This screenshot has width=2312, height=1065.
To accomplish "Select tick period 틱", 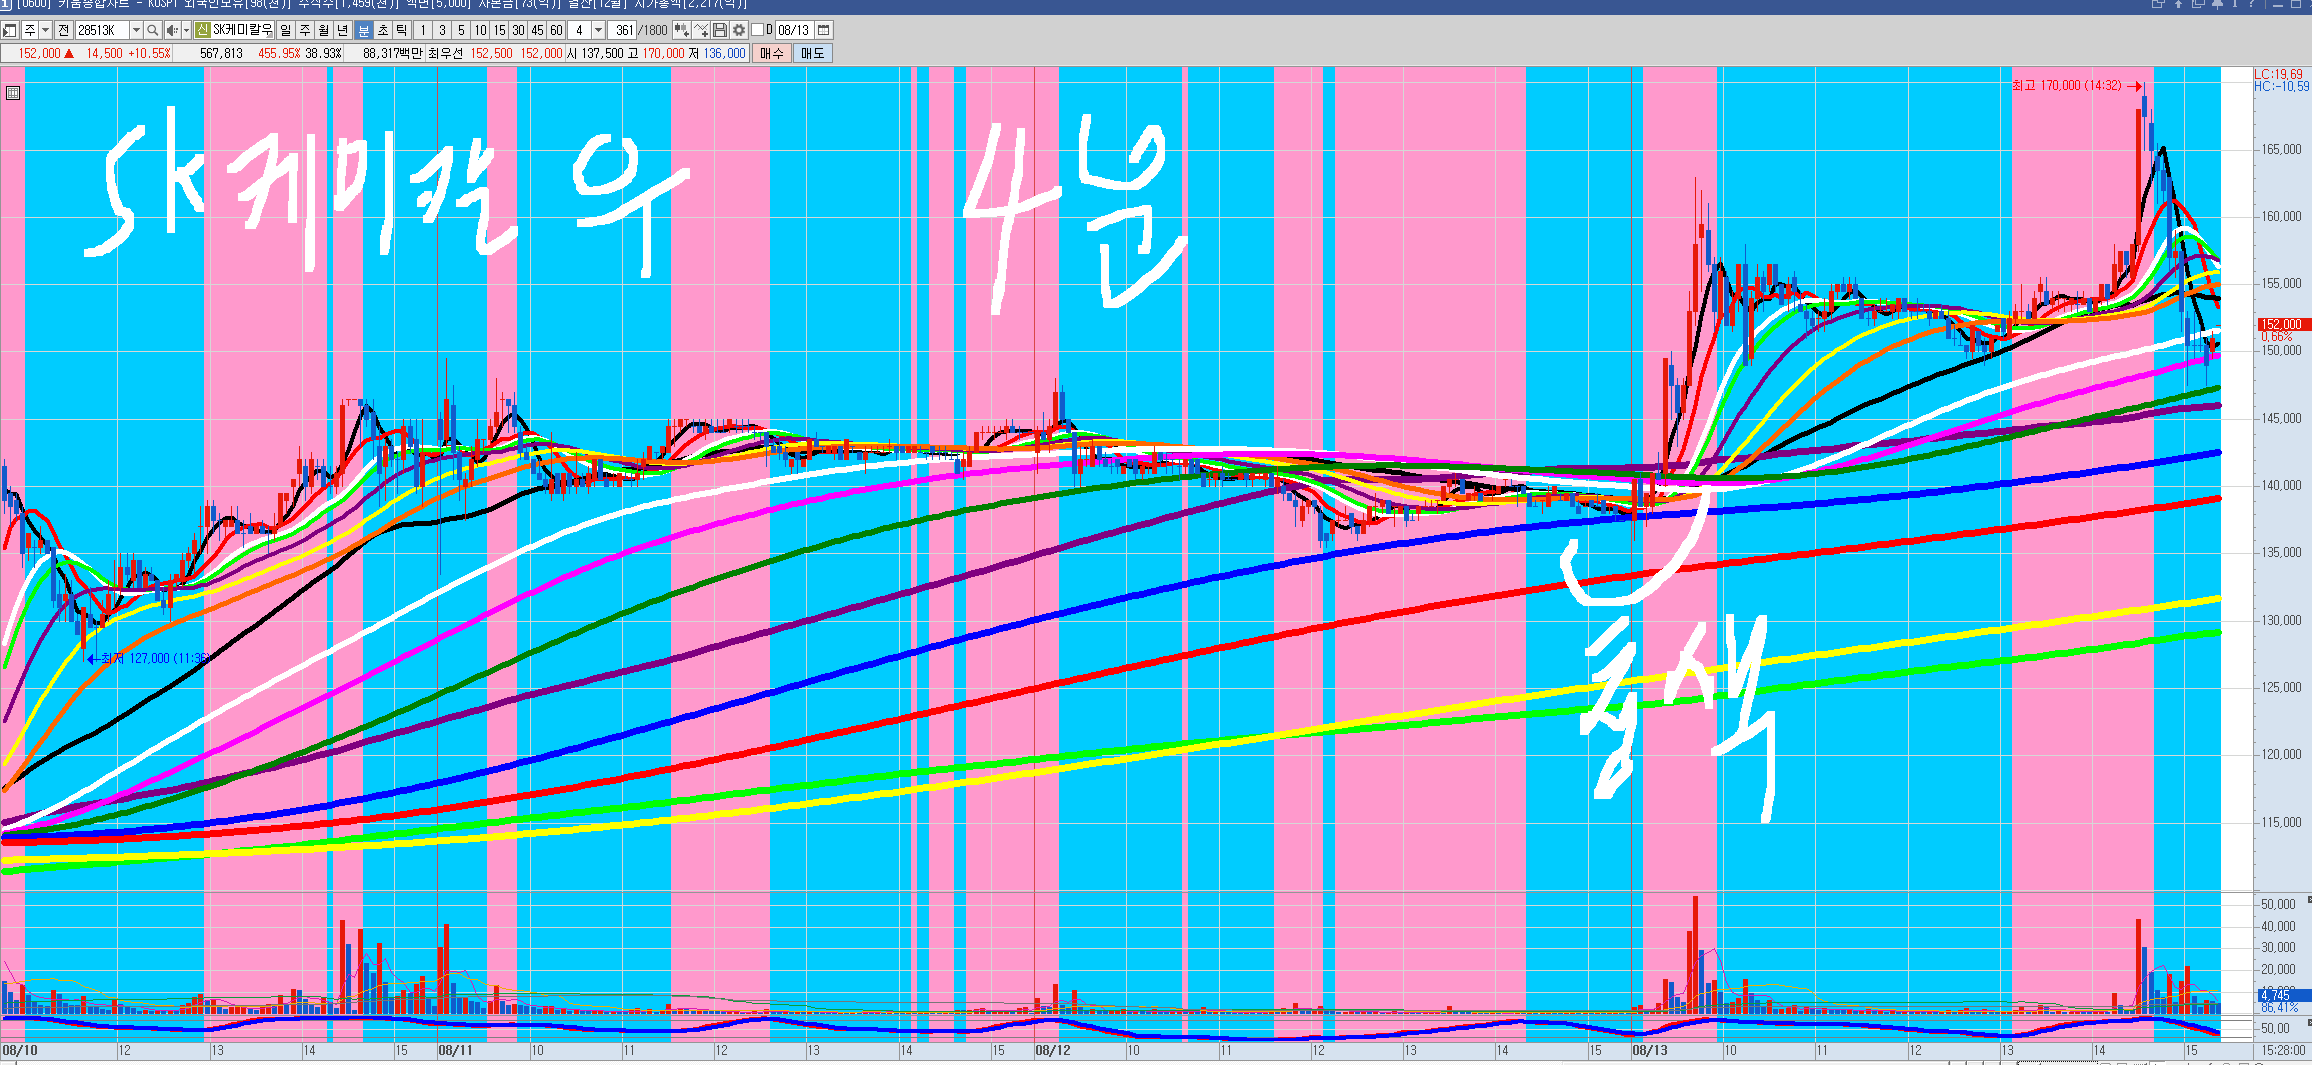I will tap(401, 30).
